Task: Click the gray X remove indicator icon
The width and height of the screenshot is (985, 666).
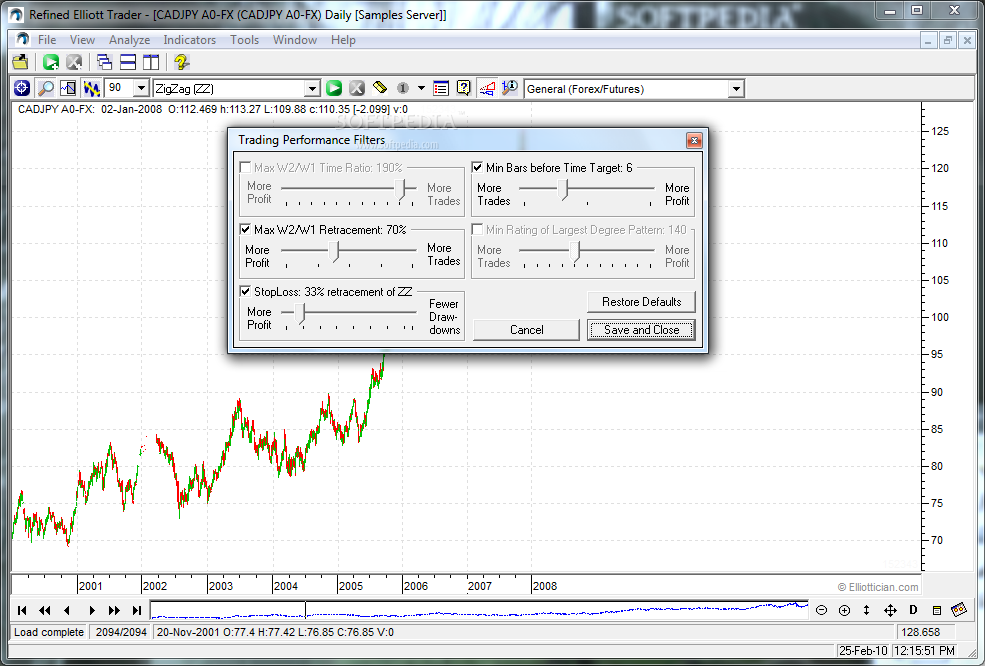Action: [357, 89]
